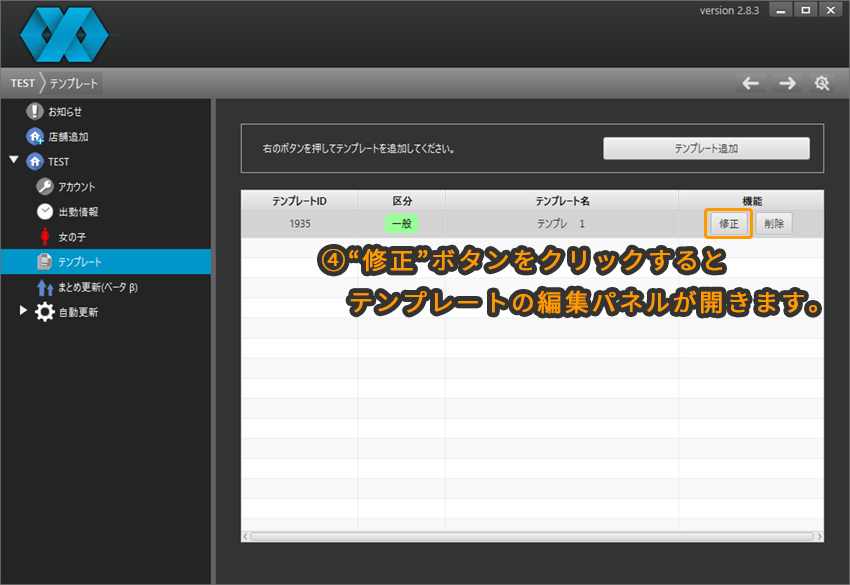This screenshot has width=850, height=585.
Task: Select 店舗追加 in the sidebar
Action: [x=68, y=137]
